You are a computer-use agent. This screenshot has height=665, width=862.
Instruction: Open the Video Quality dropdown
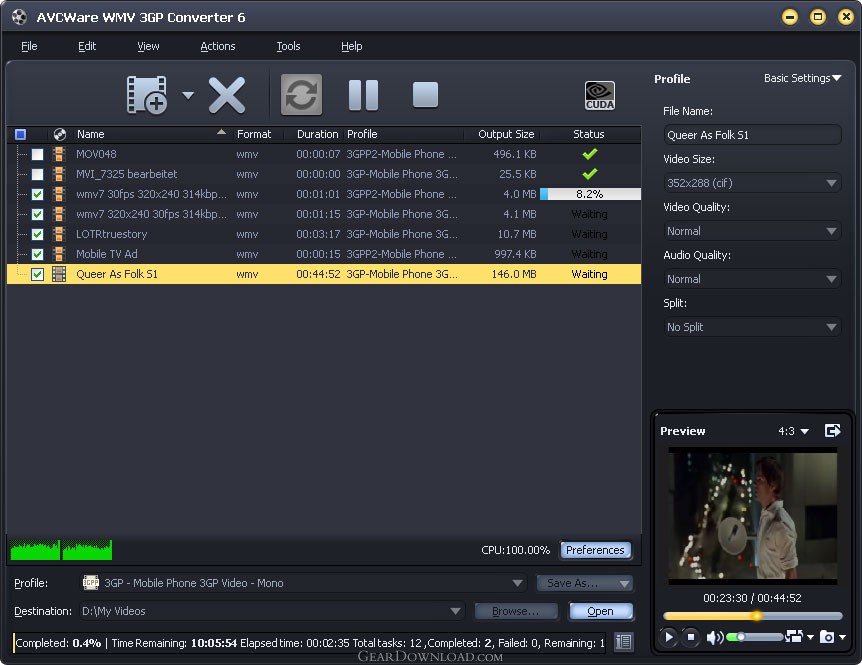[752, 231]
